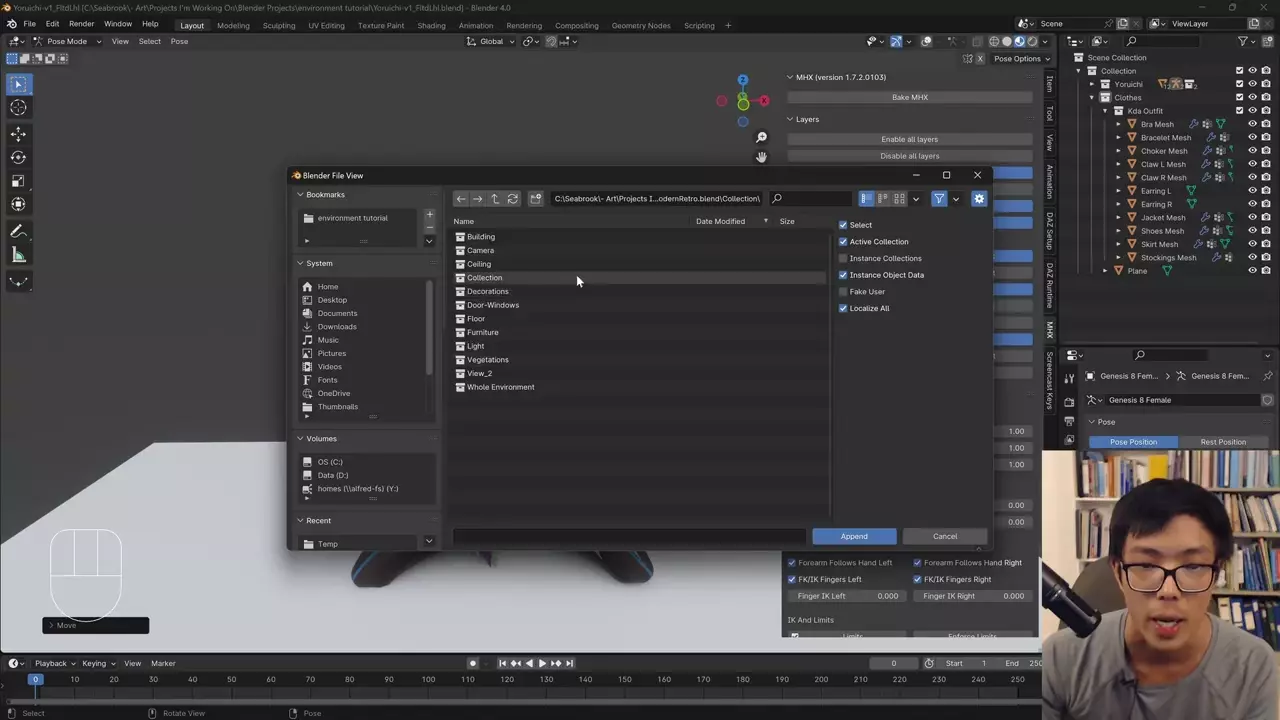The image size is (1280, 720).
Task: Switch file browser to thumbnail display mode
Action: [x=899, y=199]
